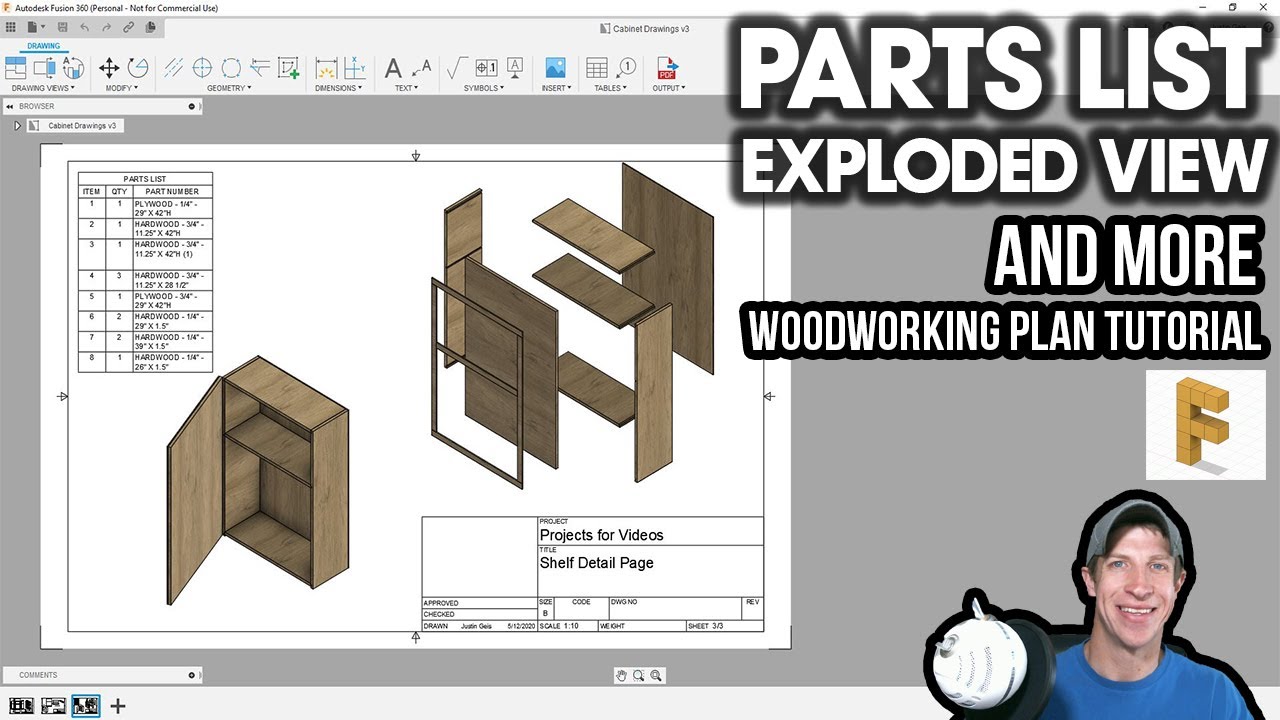Click the "HARDWOOD - 1/4" - 26" X 1.5"" cell
The image size is (1280, 720).
tap(172, 362)
